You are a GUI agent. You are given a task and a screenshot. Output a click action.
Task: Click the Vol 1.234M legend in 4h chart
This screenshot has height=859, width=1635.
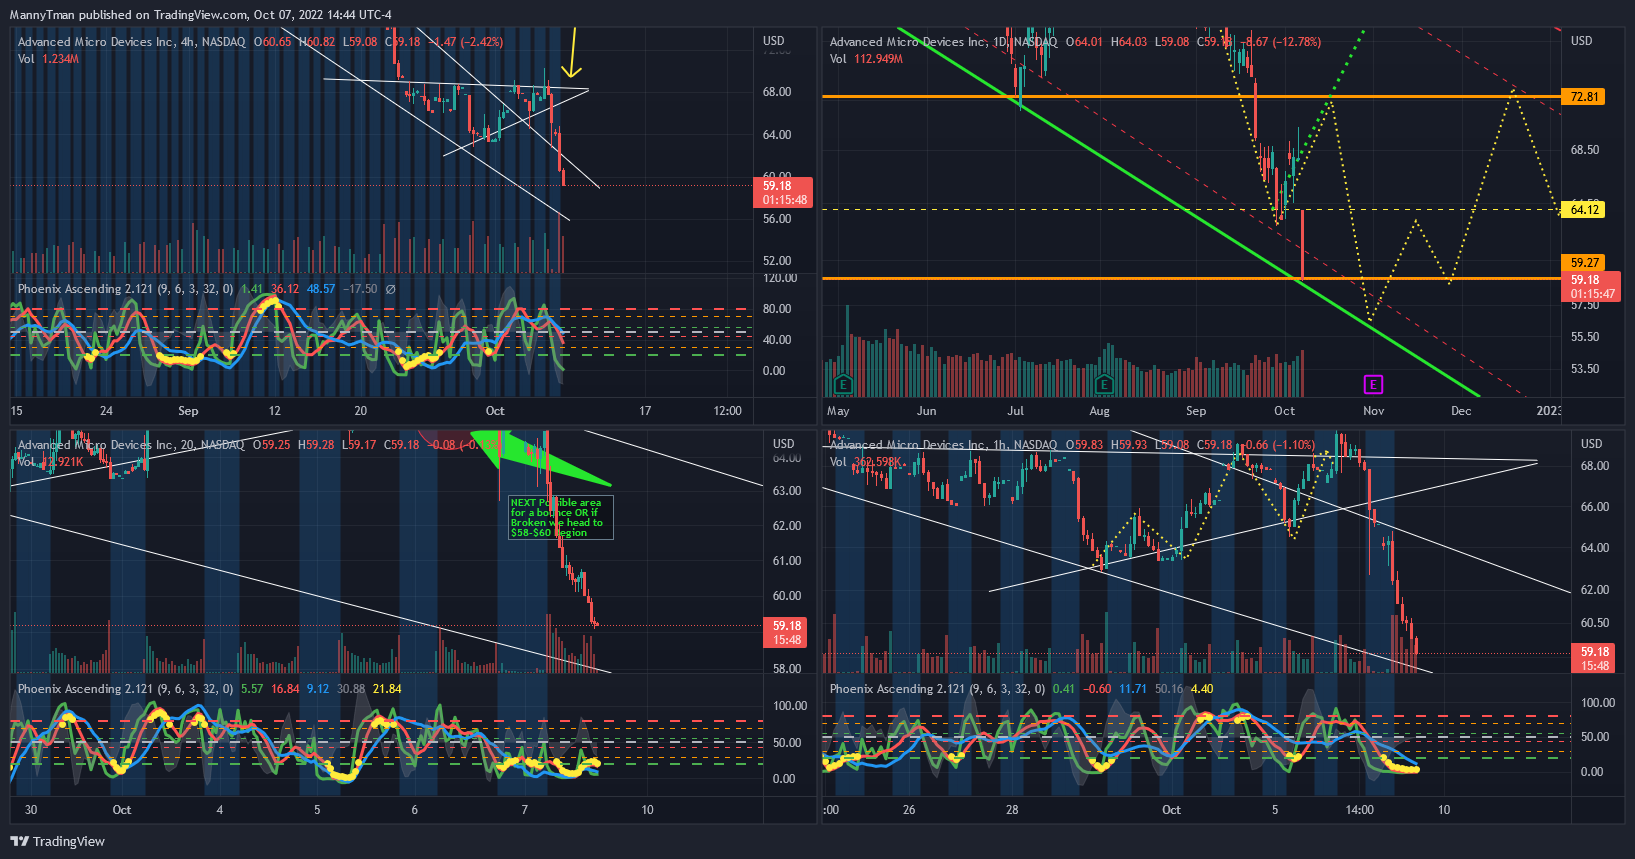click(x=48, y=59)
